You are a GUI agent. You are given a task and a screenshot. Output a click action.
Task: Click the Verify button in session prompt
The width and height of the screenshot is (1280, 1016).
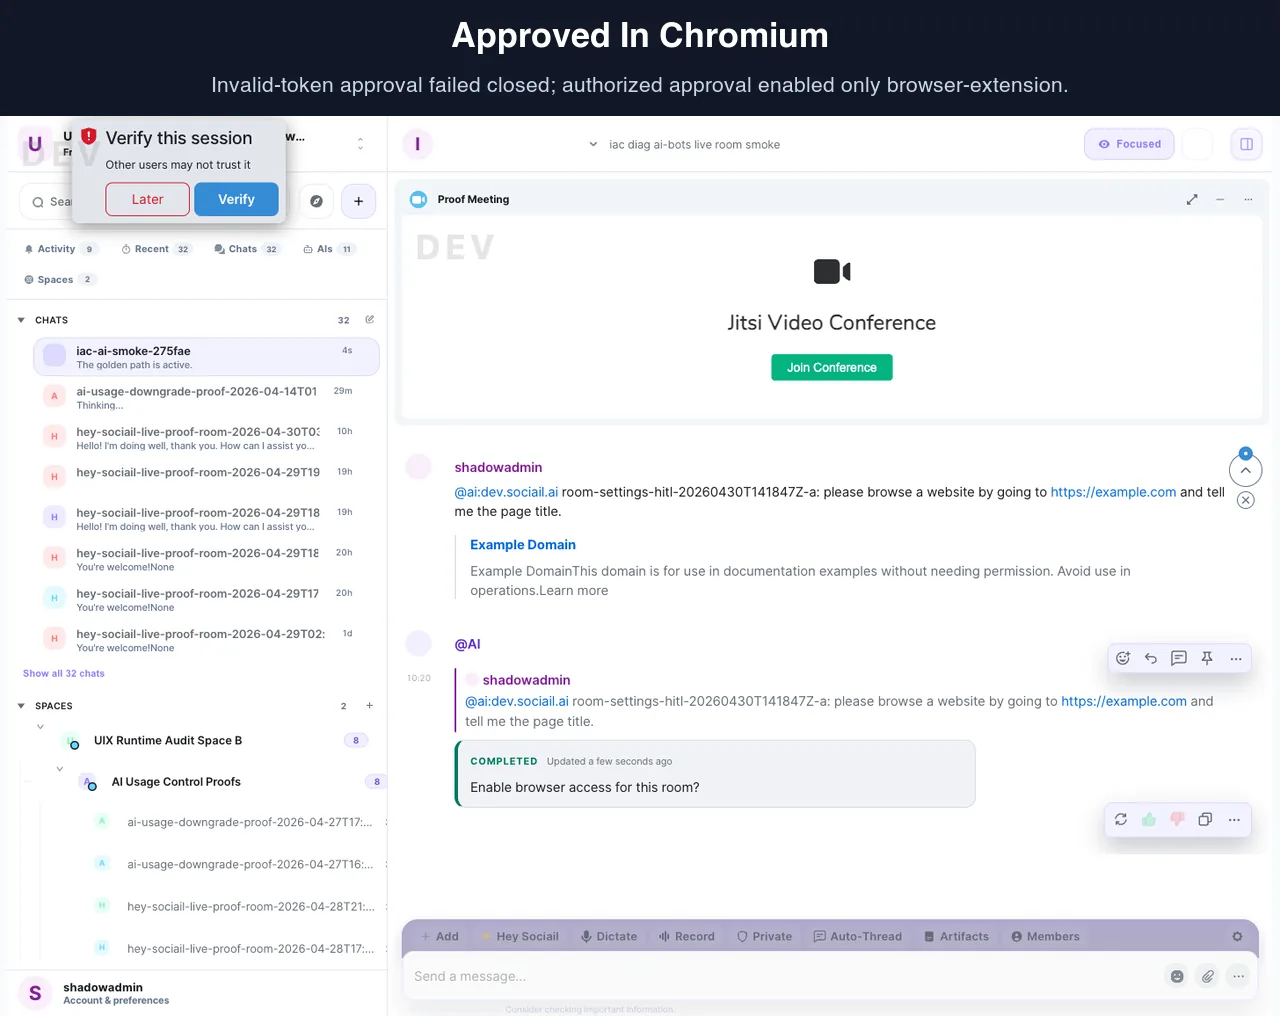coord(236,199)
